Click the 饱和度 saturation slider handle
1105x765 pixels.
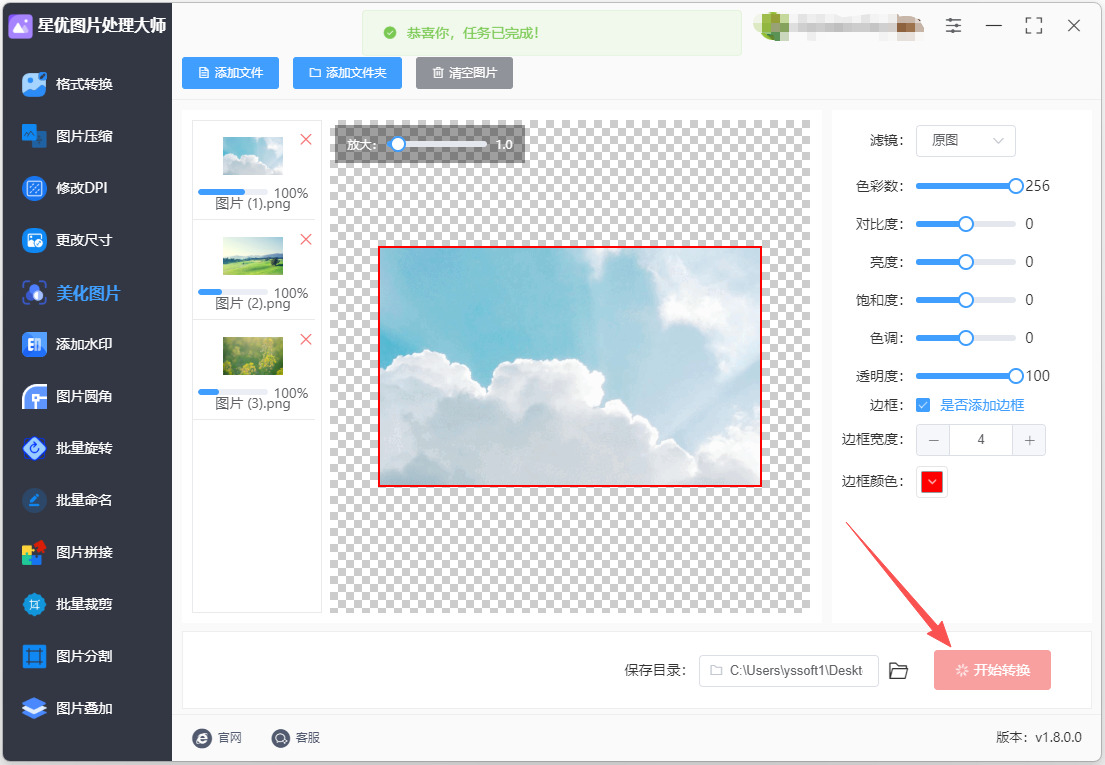966,300
